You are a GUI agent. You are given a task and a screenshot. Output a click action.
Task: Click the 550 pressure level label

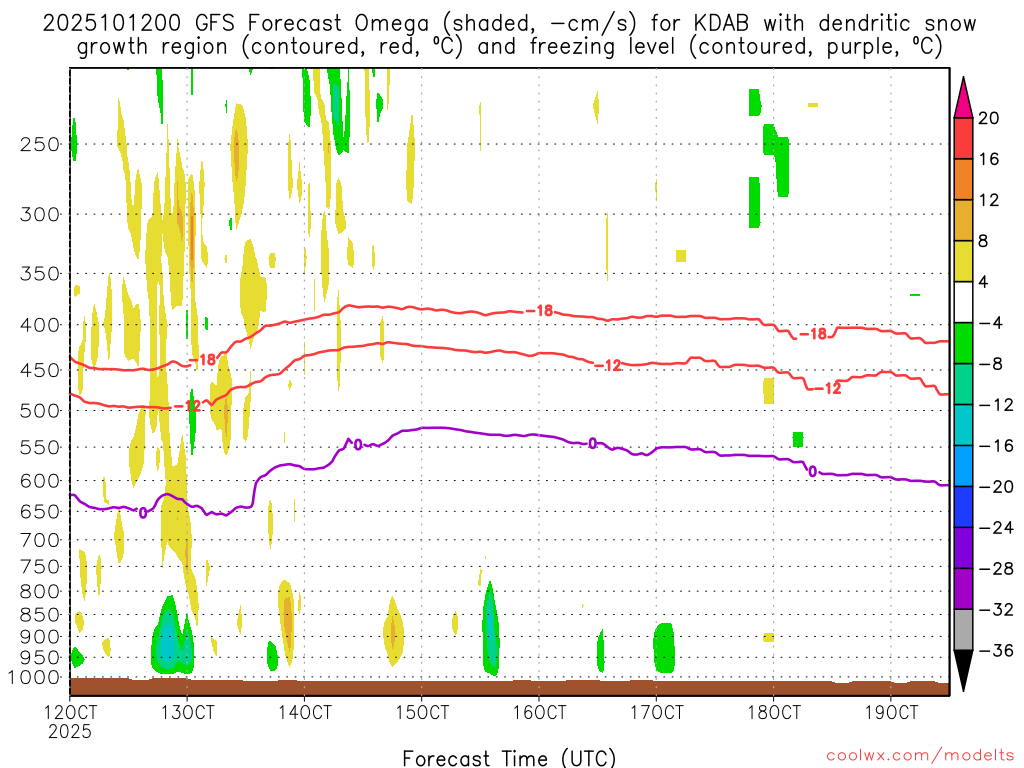point(40,447)
